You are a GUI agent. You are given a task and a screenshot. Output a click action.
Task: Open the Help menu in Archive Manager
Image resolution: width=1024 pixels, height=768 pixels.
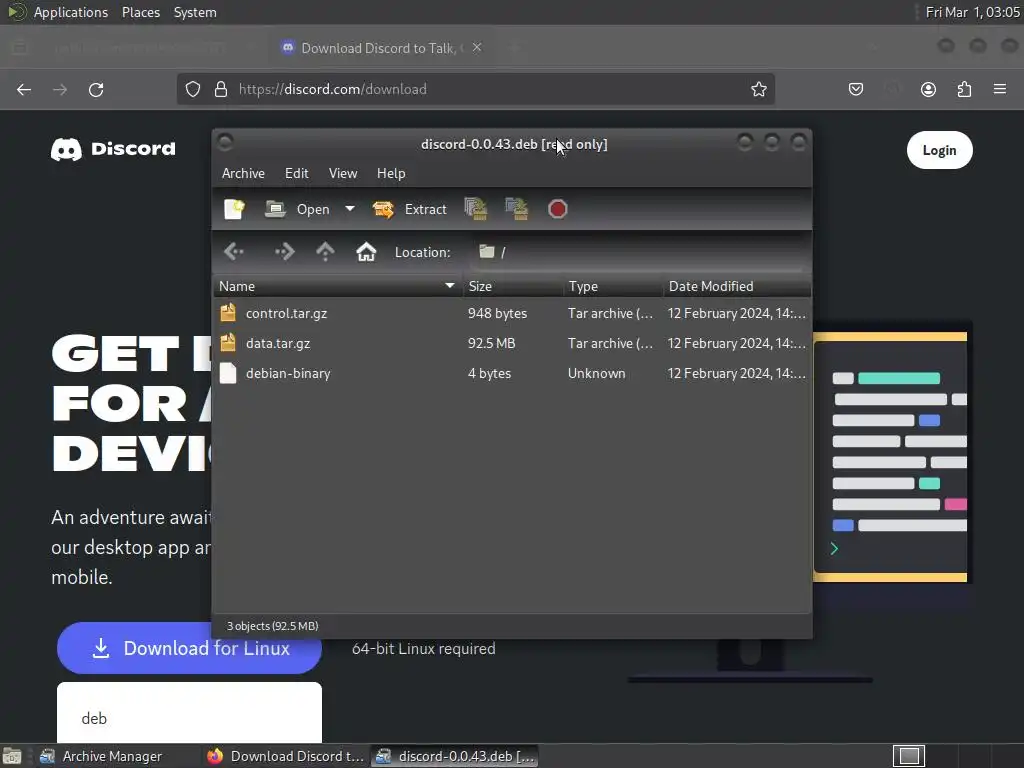(x=391, y=173)
